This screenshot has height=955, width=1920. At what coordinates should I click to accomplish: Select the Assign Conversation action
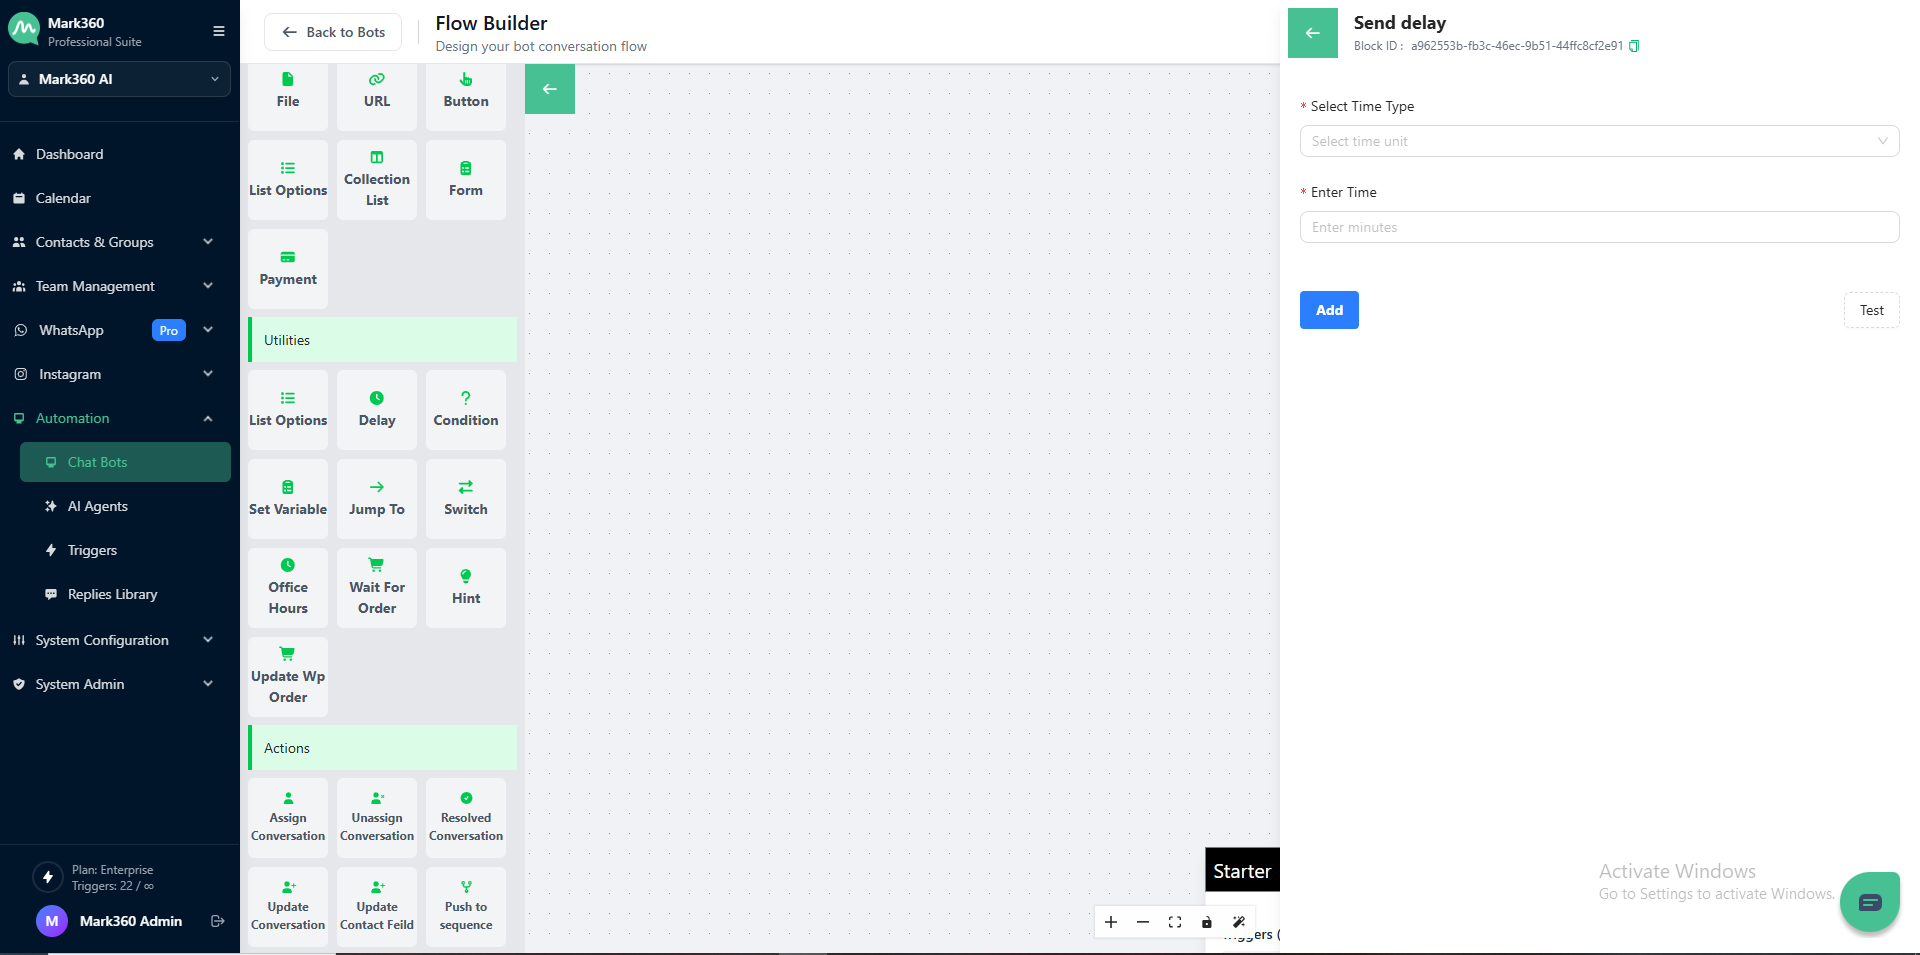[287, 817]
